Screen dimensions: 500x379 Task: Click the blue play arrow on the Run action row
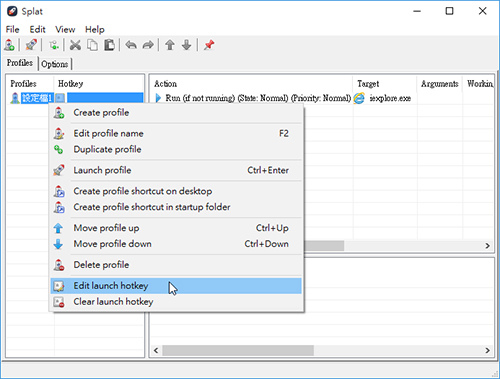point(158,98)
